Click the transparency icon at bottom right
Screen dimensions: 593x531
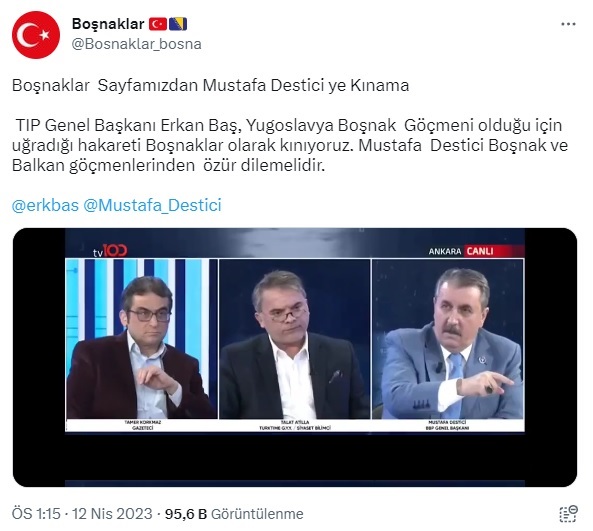[x=568, y=514]
